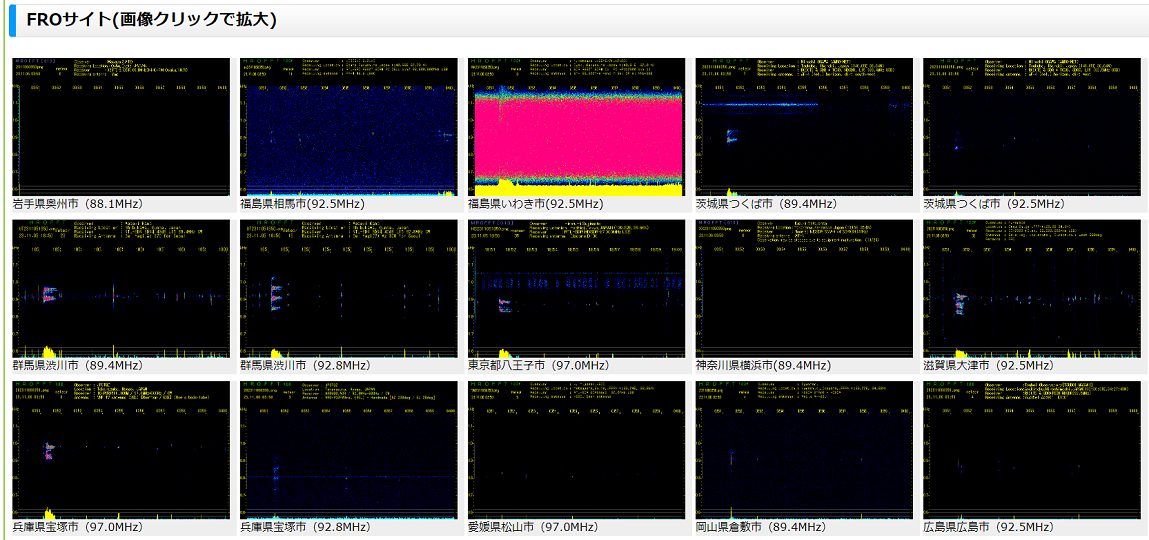Enlarge the 東京都八王子市 97.0MHz spectrogram image
Viewport: 1149px width, 540px height.
(x=576, y=289)
